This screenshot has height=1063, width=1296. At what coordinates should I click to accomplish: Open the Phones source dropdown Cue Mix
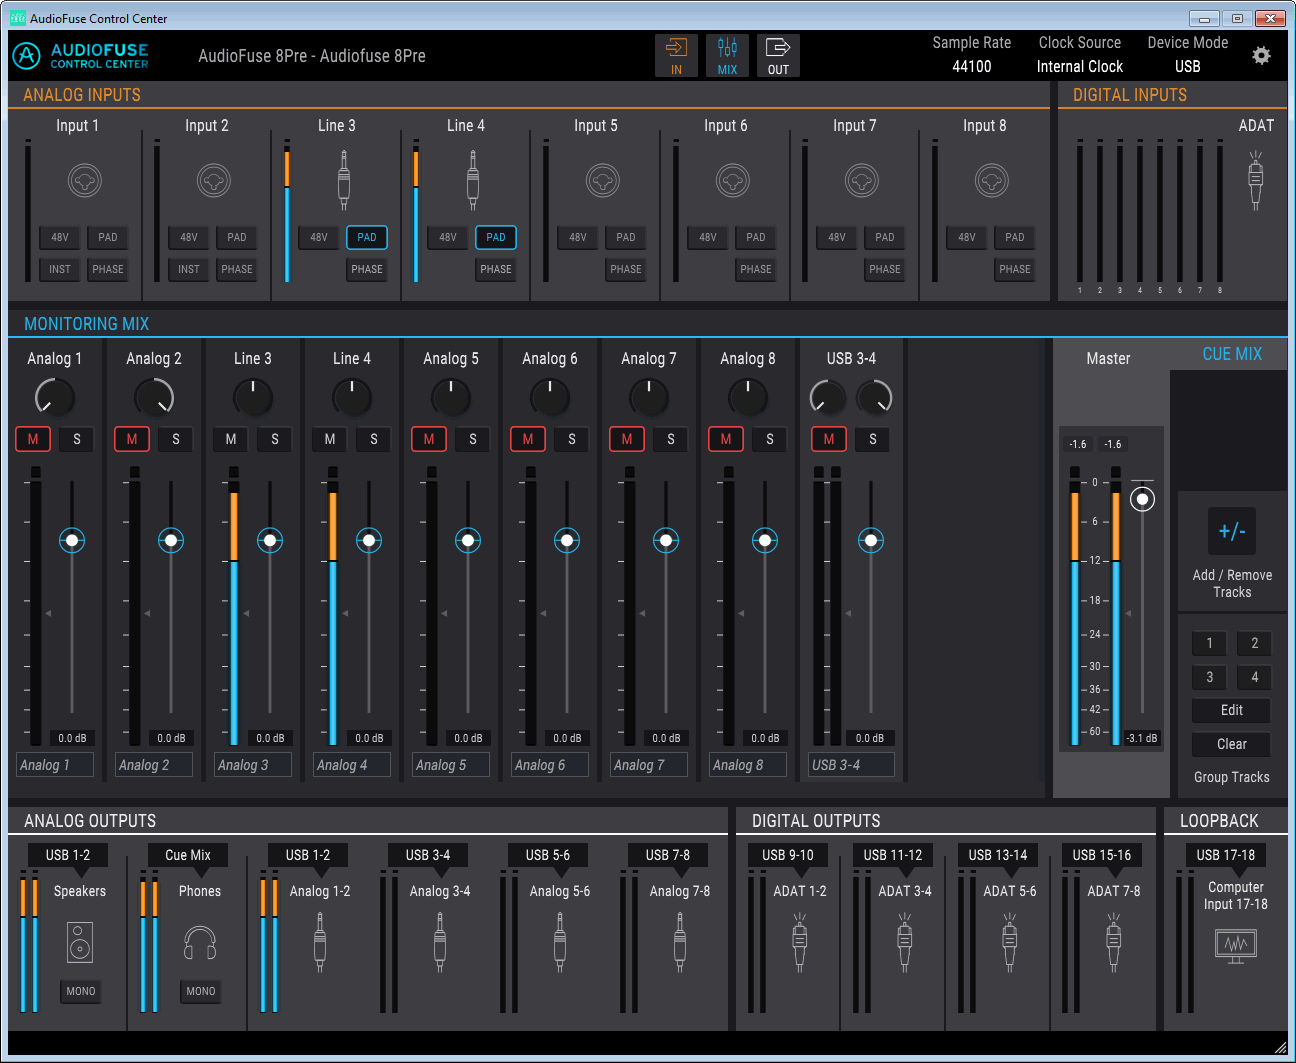click(x=188, y=855)
